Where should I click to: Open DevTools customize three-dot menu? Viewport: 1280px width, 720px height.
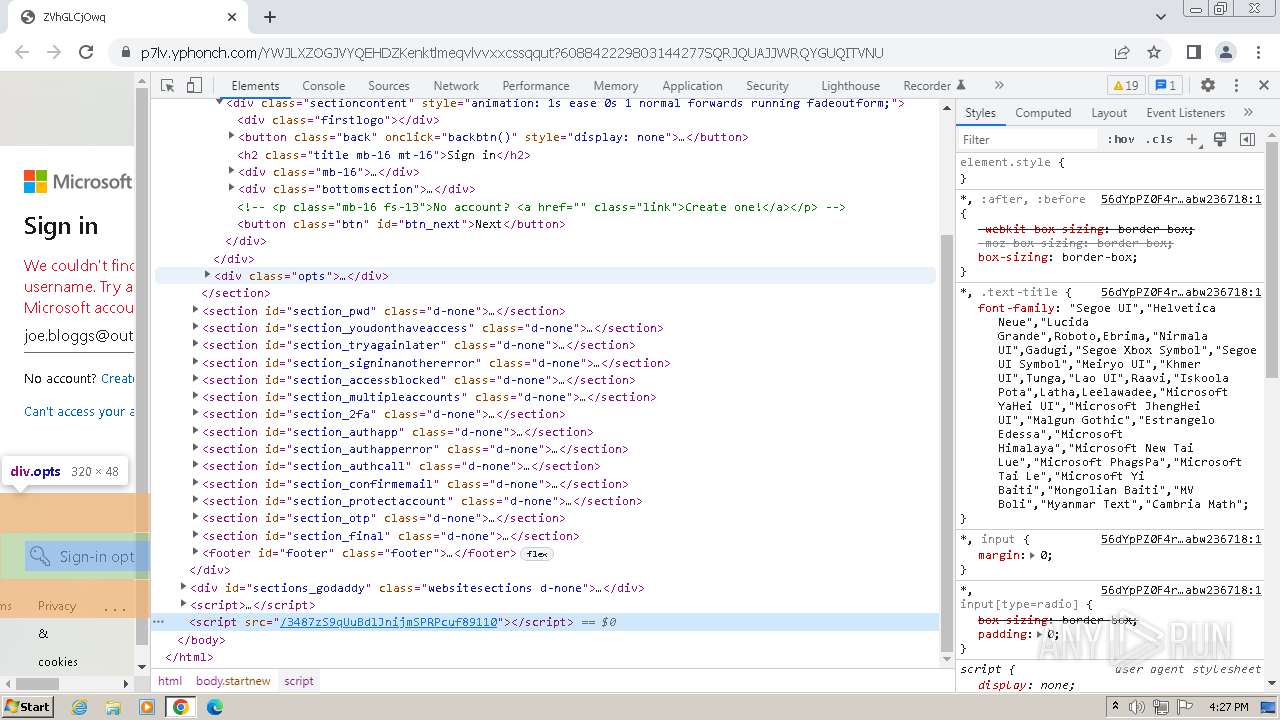tap(1236, 86)
